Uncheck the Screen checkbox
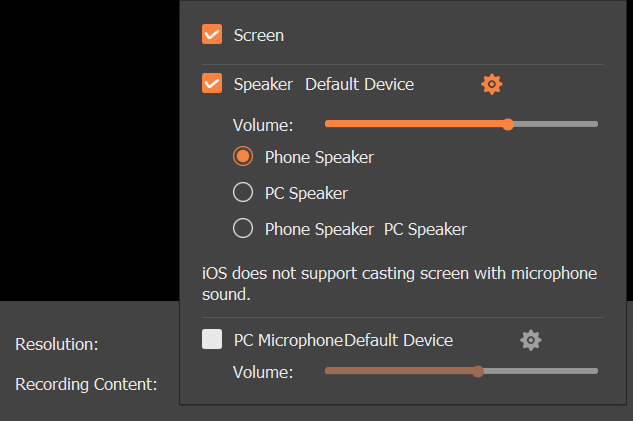The width and height of the screenshot is (633, 421). [x=212, y=35]
